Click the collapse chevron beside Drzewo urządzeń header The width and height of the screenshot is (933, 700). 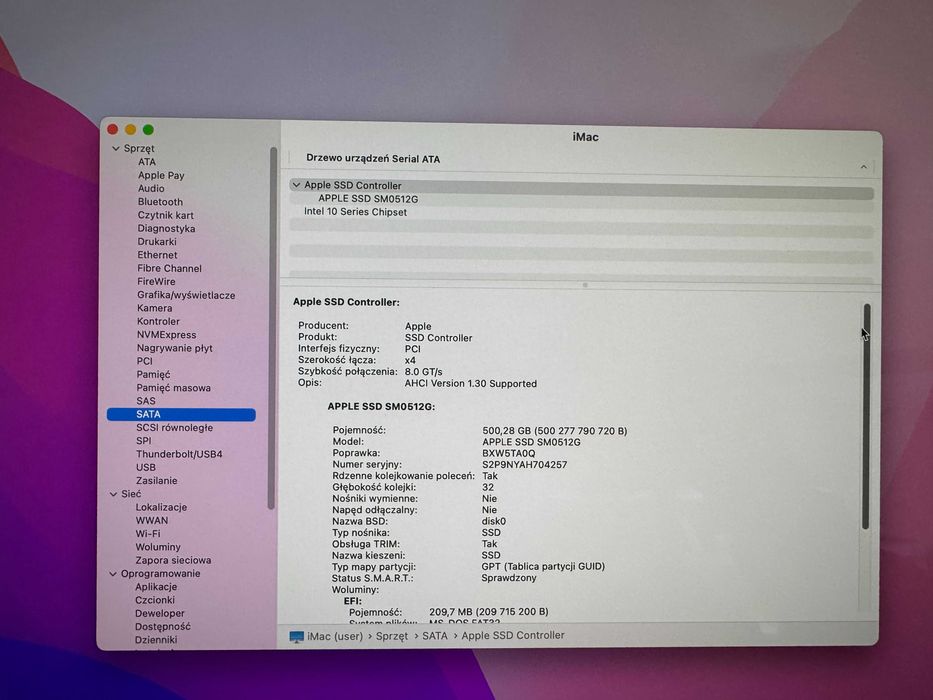coord(863,167)
